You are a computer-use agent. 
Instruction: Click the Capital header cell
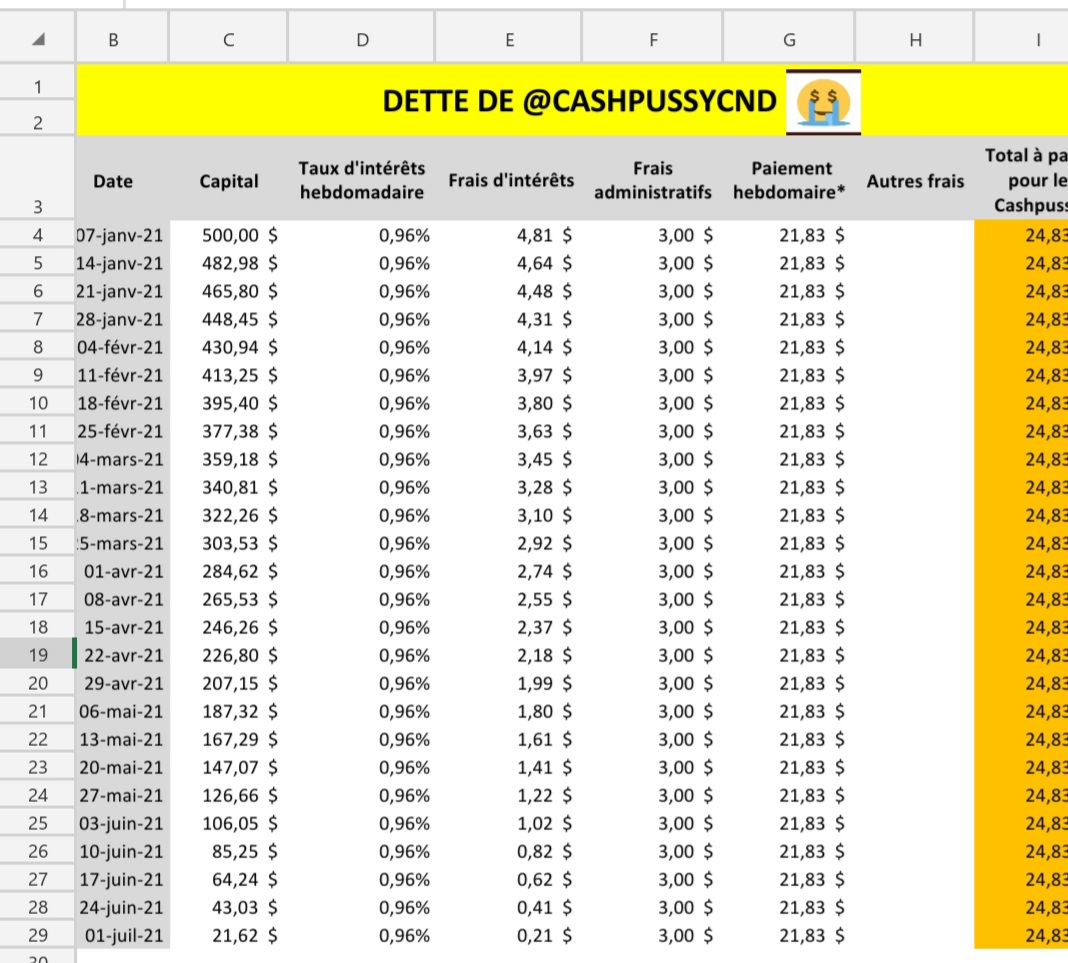pyautogui.click(x=229, y=180)
